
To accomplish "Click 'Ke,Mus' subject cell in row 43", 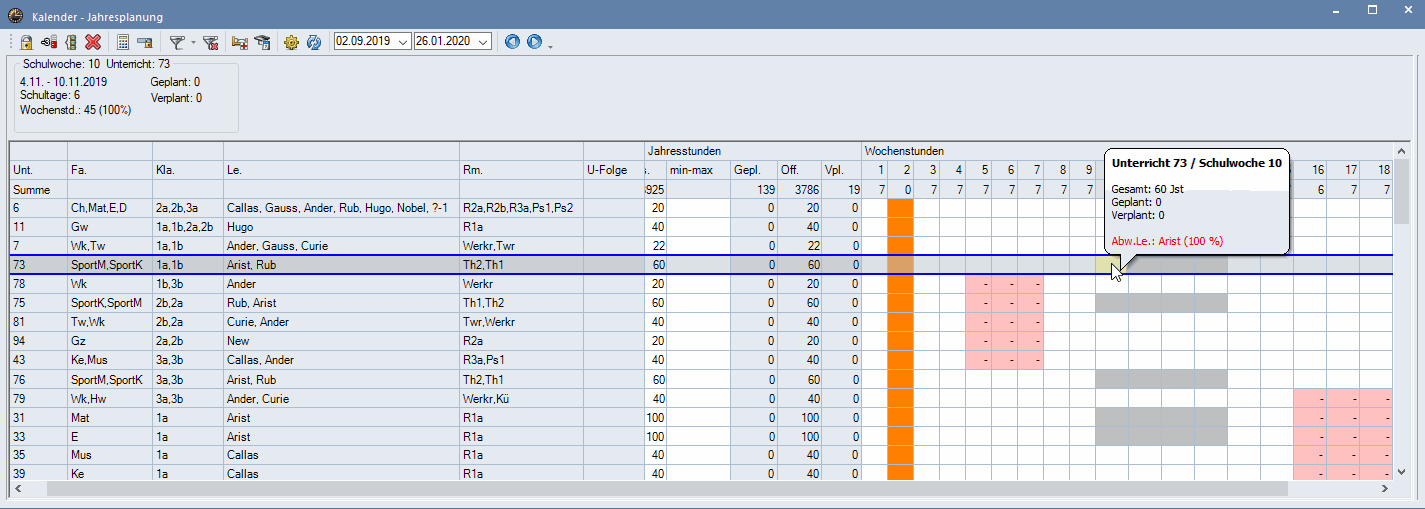I will pyautogui.click(x=109, y=360).
